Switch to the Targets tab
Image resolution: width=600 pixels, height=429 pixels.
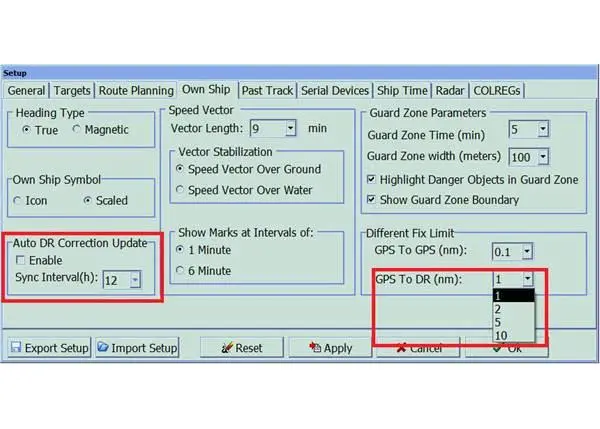point(72,91)
